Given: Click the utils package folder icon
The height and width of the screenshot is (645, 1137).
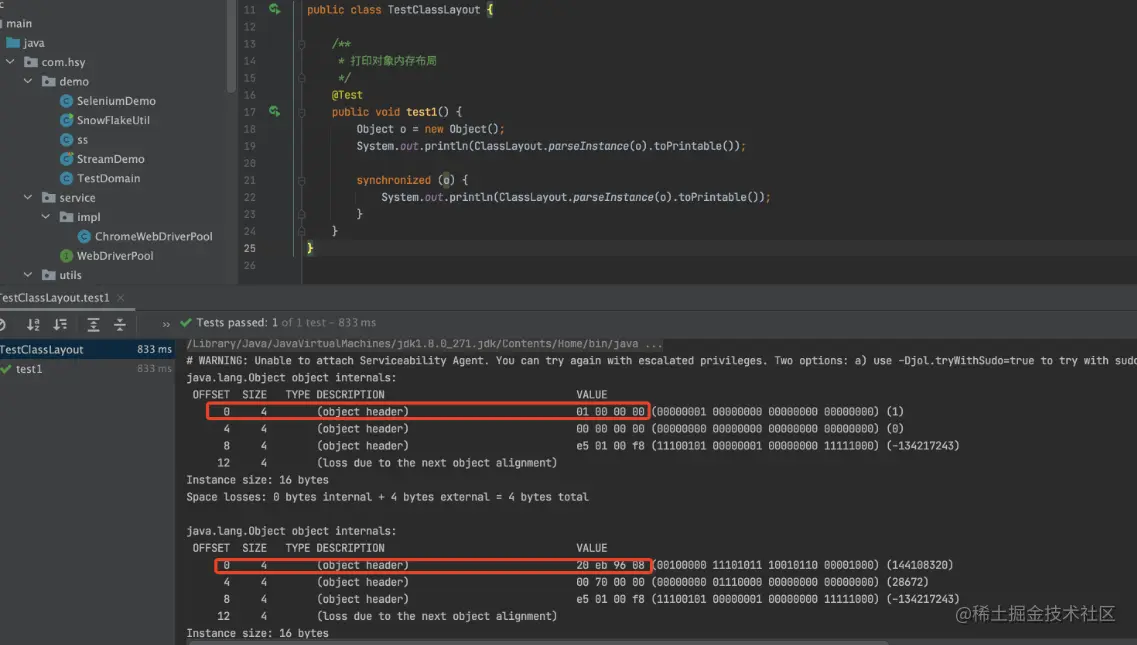Looking at the screenshot, I should [49, 275].
